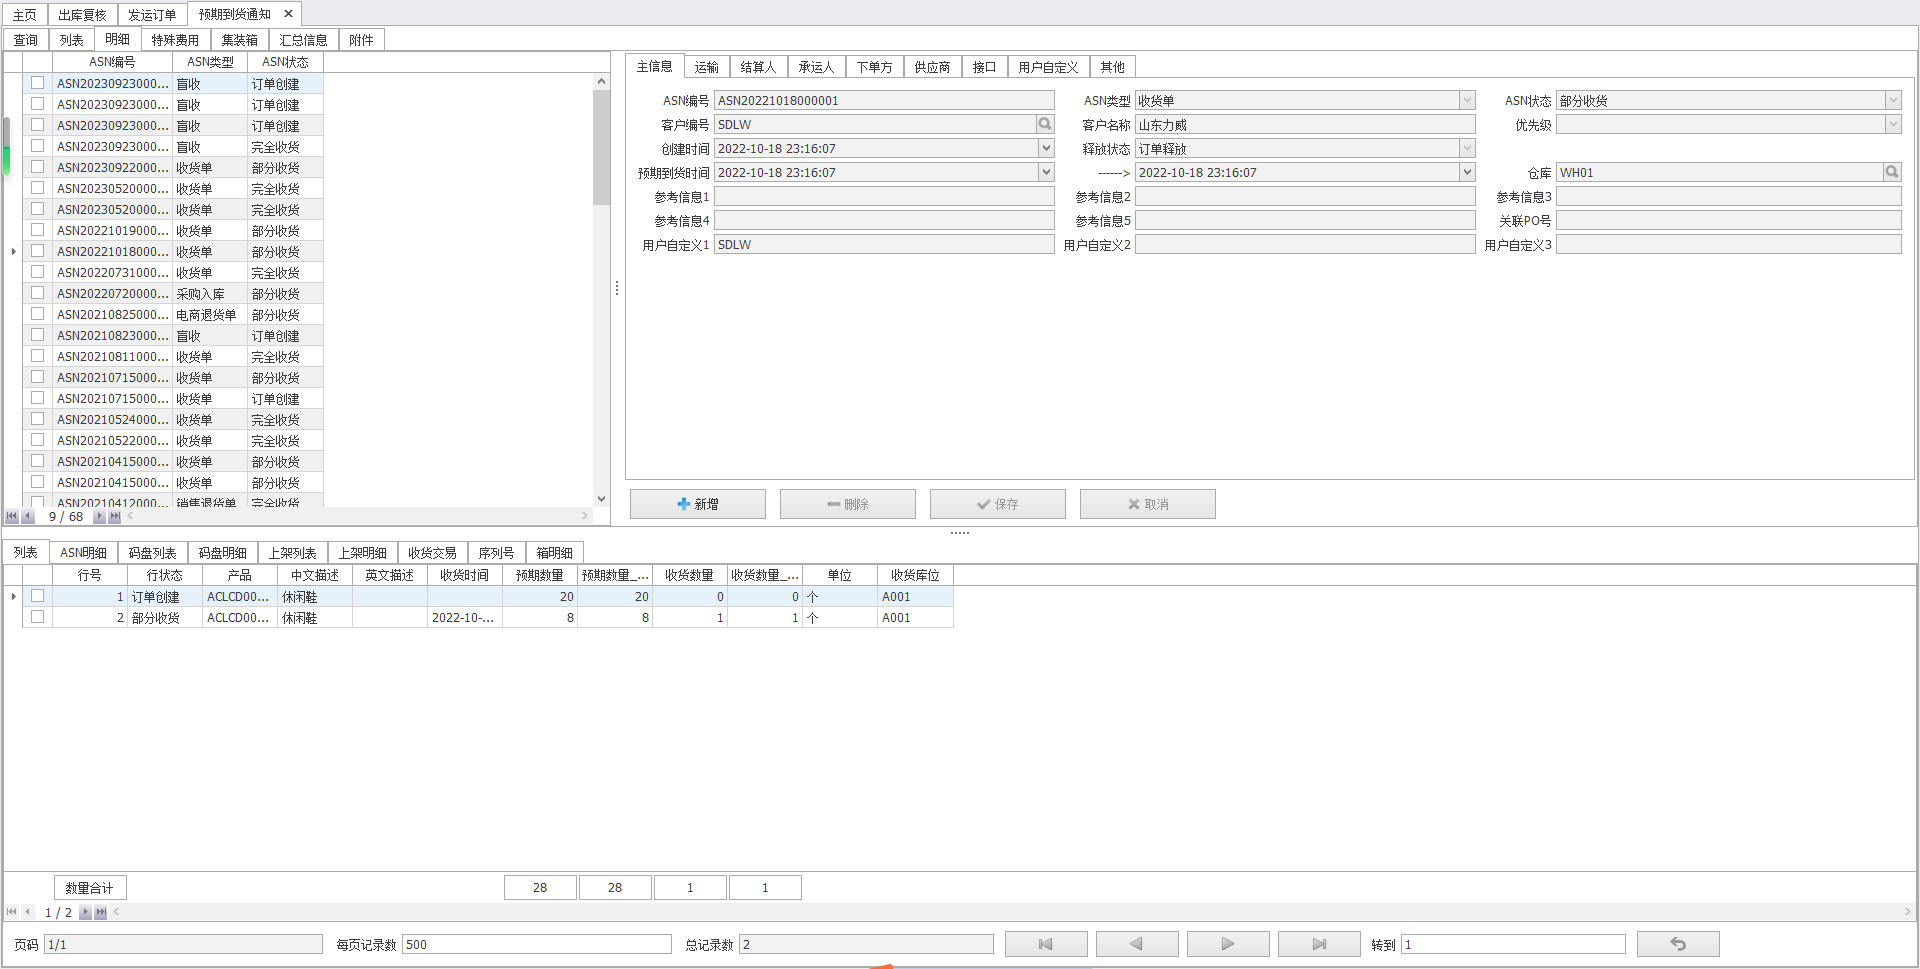Check the ASN20210823000 盲收 row checkbox

(37, 335)
